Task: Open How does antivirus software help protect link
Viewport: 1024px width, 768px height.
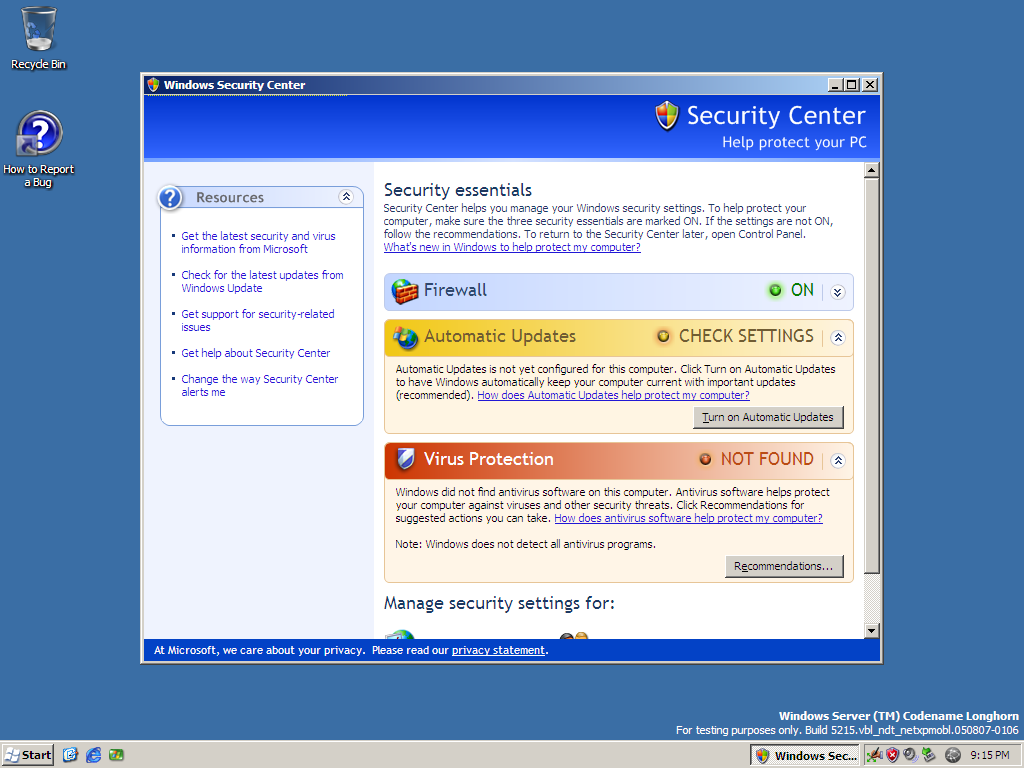Action: click(688, 518)
